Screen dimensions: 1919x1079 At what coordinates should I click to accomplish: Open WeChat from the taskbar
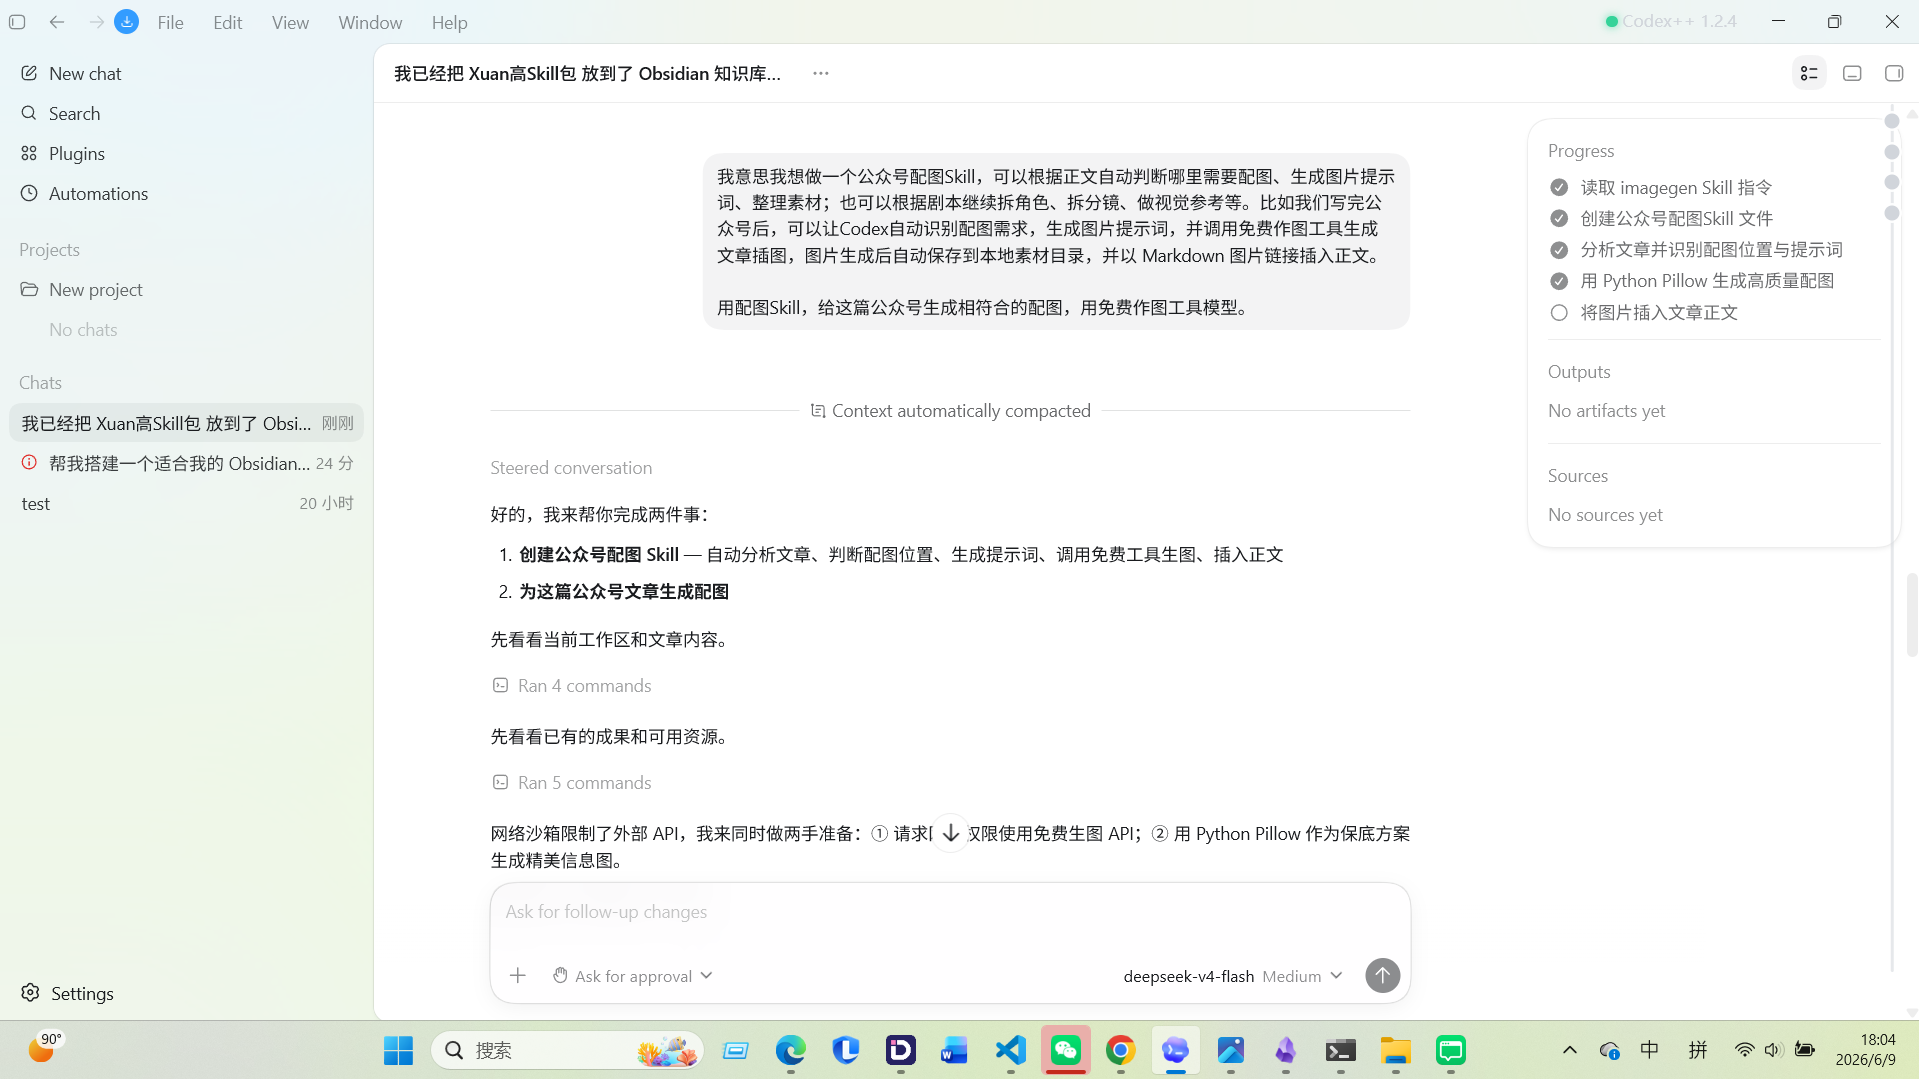coord(1066,1050)
